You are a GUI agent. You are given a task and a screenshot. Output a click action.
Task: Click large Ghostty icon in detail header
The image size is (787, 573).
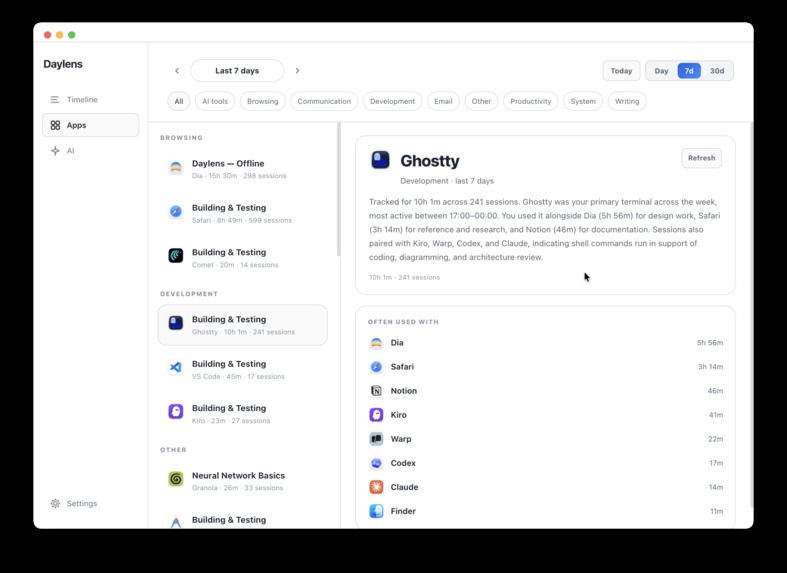pyautogui.click(x=380, y=160)
